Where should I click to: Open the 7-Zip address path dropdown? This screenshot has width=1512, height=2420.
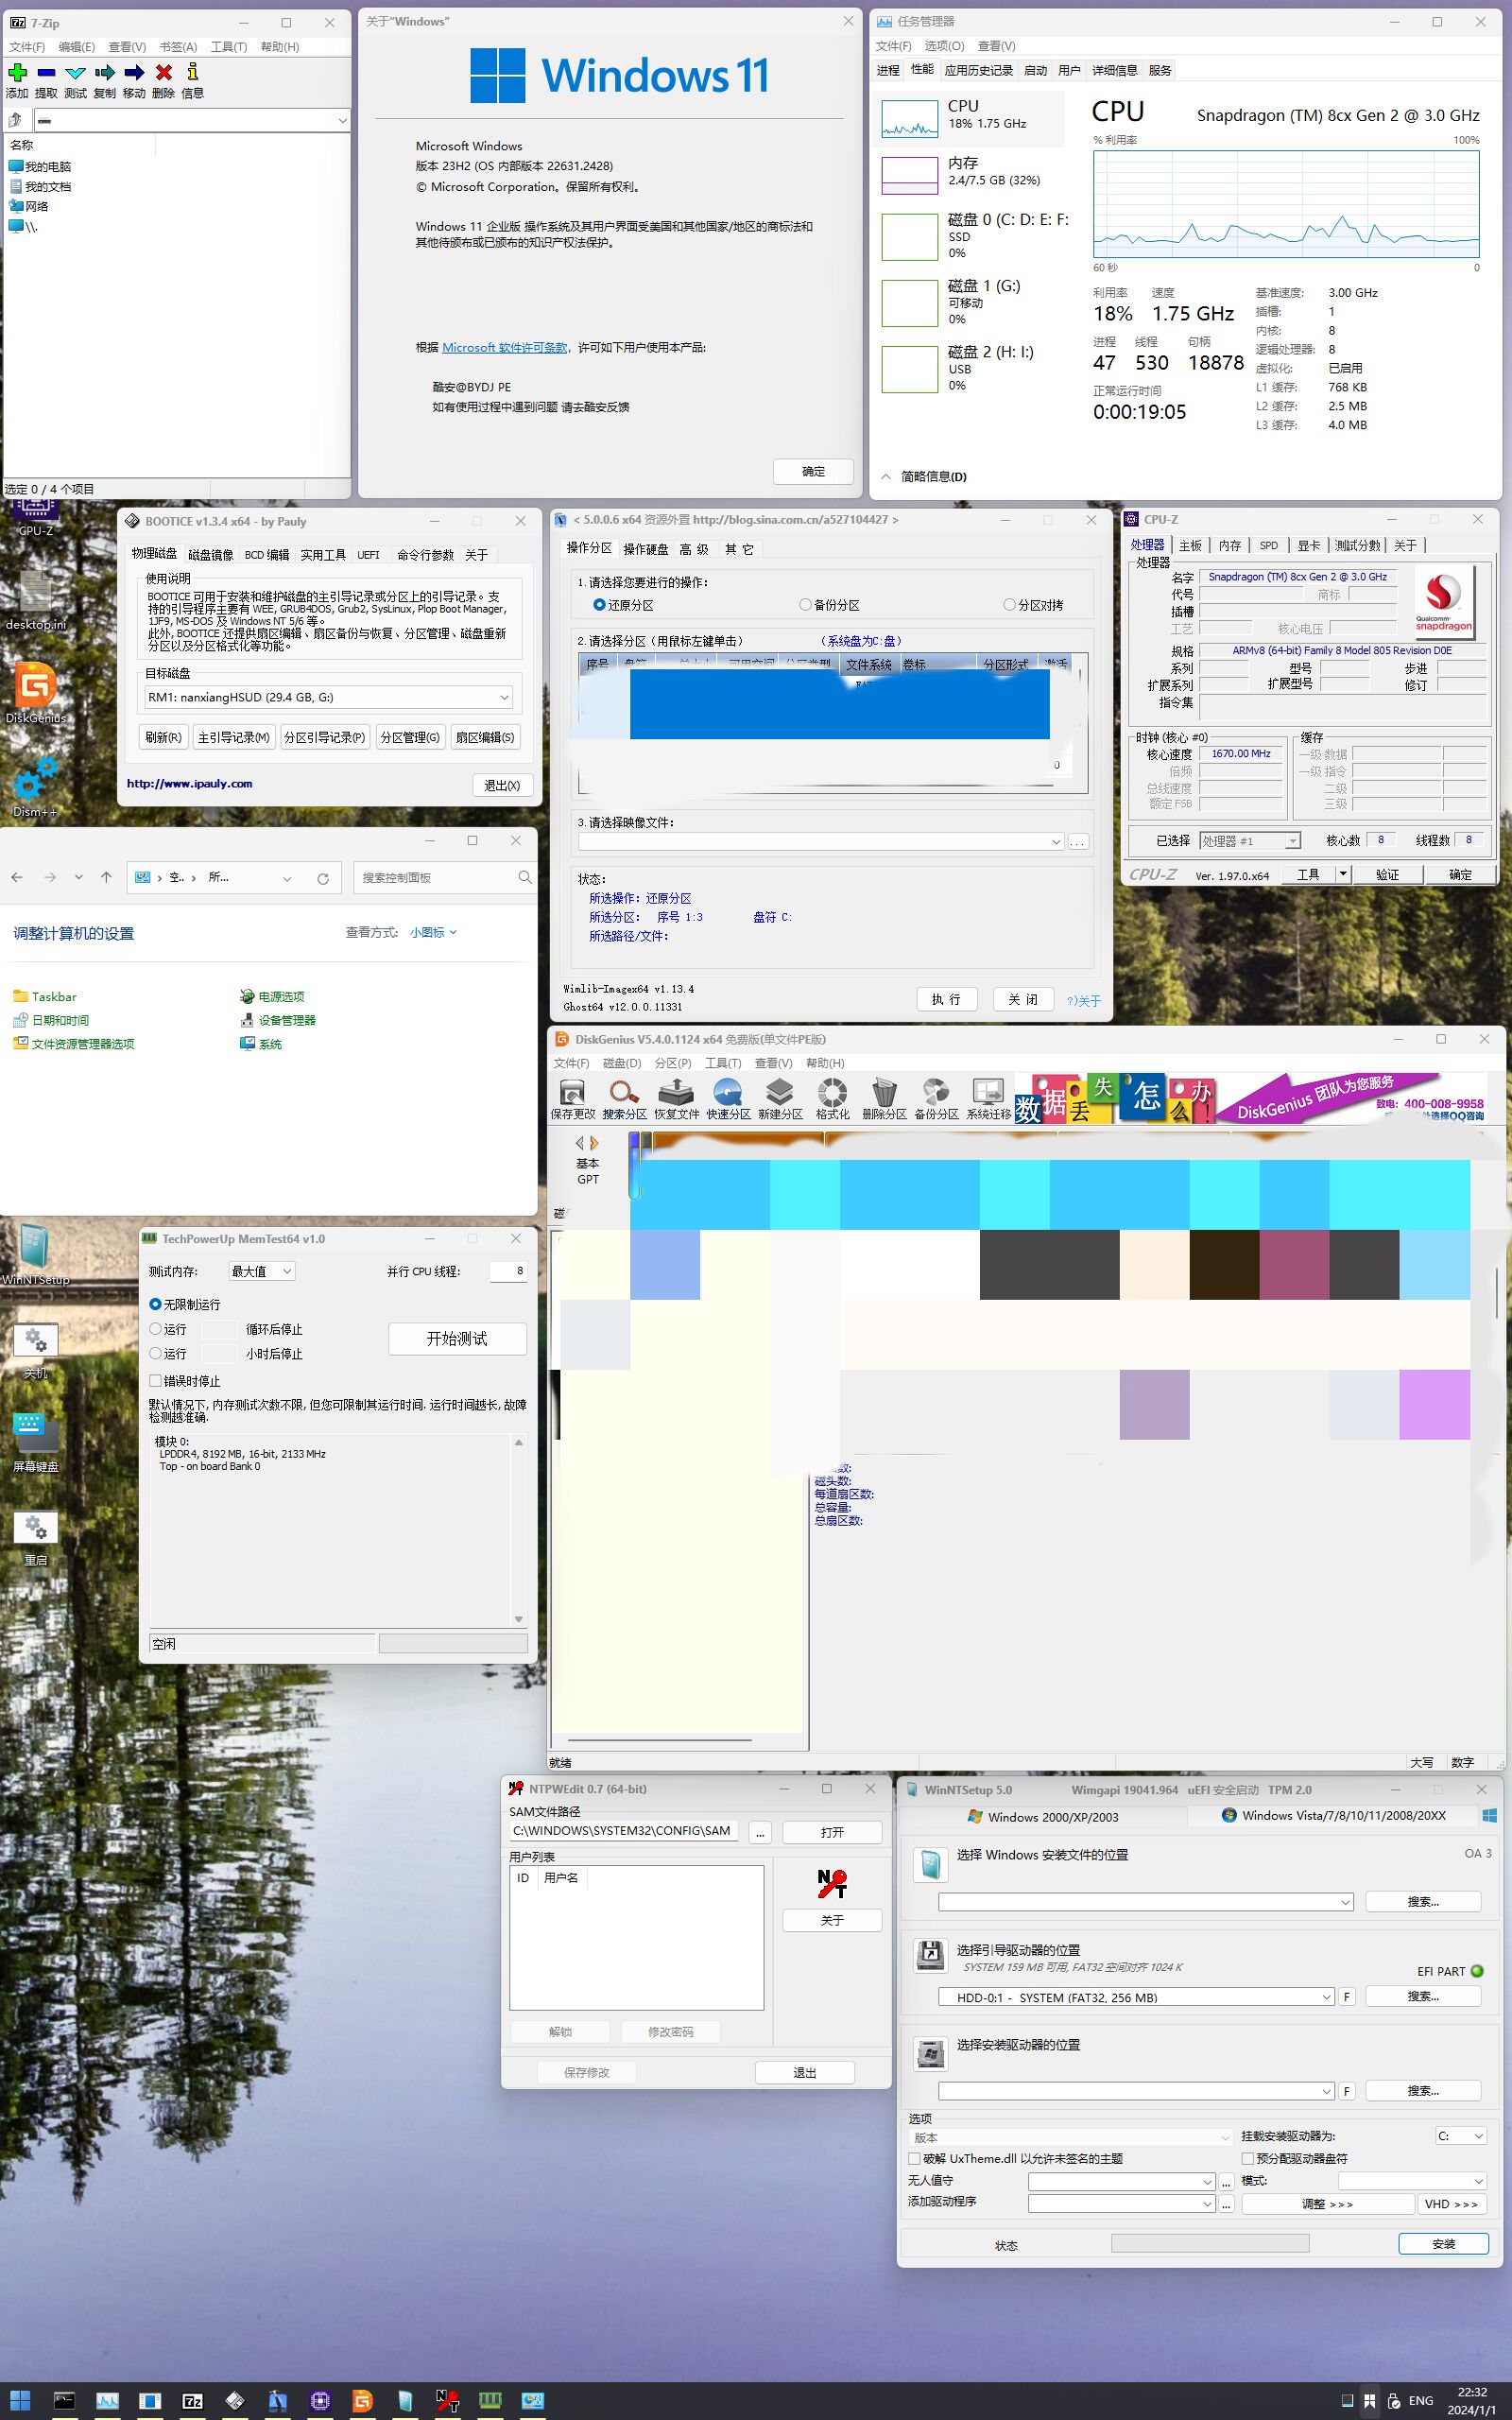point(341,120)
